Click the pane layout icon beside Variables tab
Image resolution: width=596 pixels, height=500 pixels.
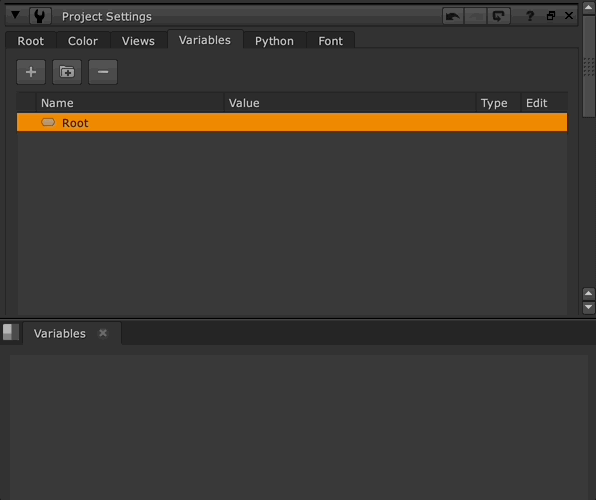[x=11, y=332]
